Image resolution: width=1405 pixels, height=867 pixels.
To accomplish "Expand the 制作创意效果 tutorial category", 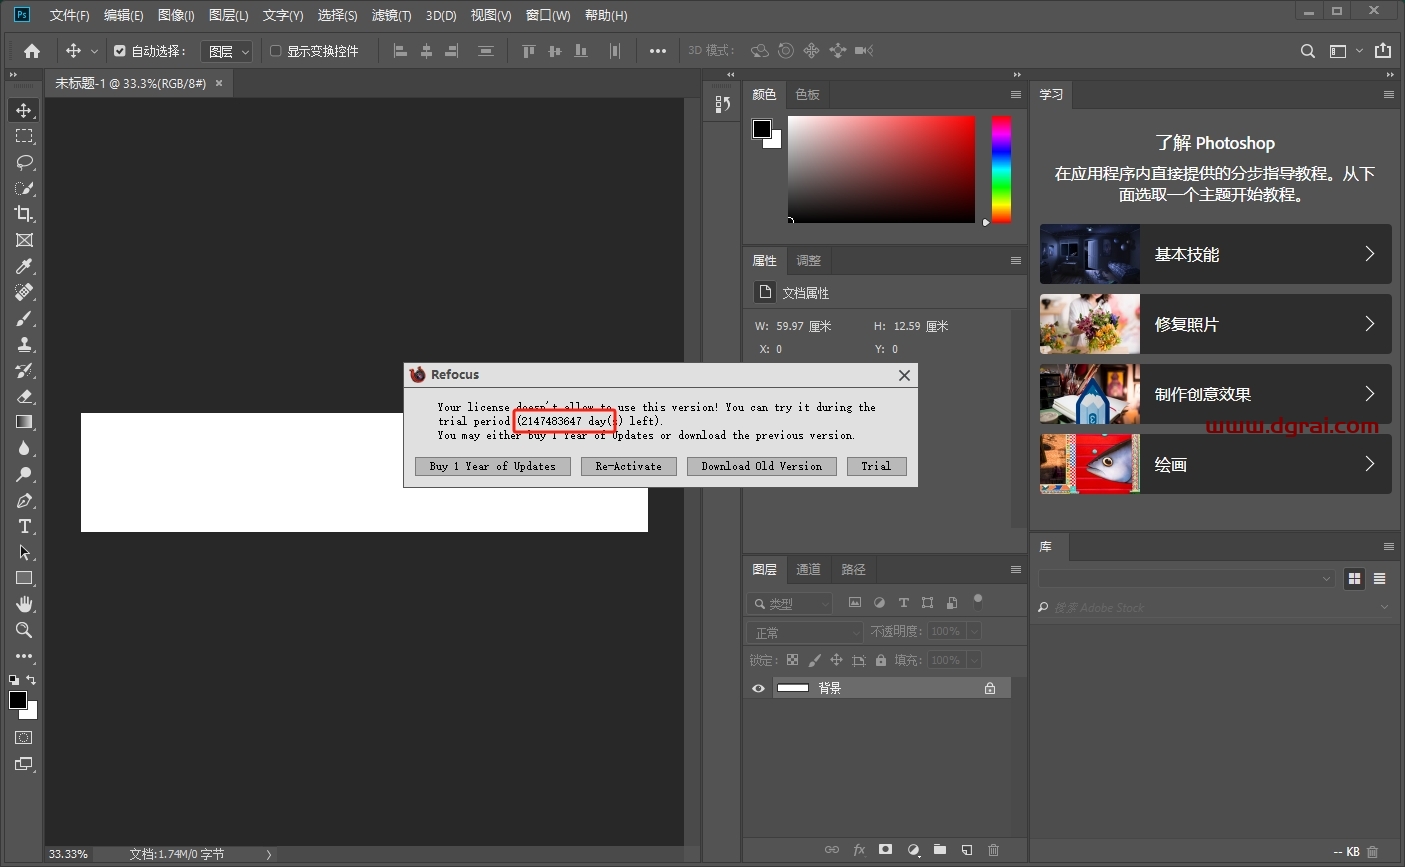I will pos(1216,394).
